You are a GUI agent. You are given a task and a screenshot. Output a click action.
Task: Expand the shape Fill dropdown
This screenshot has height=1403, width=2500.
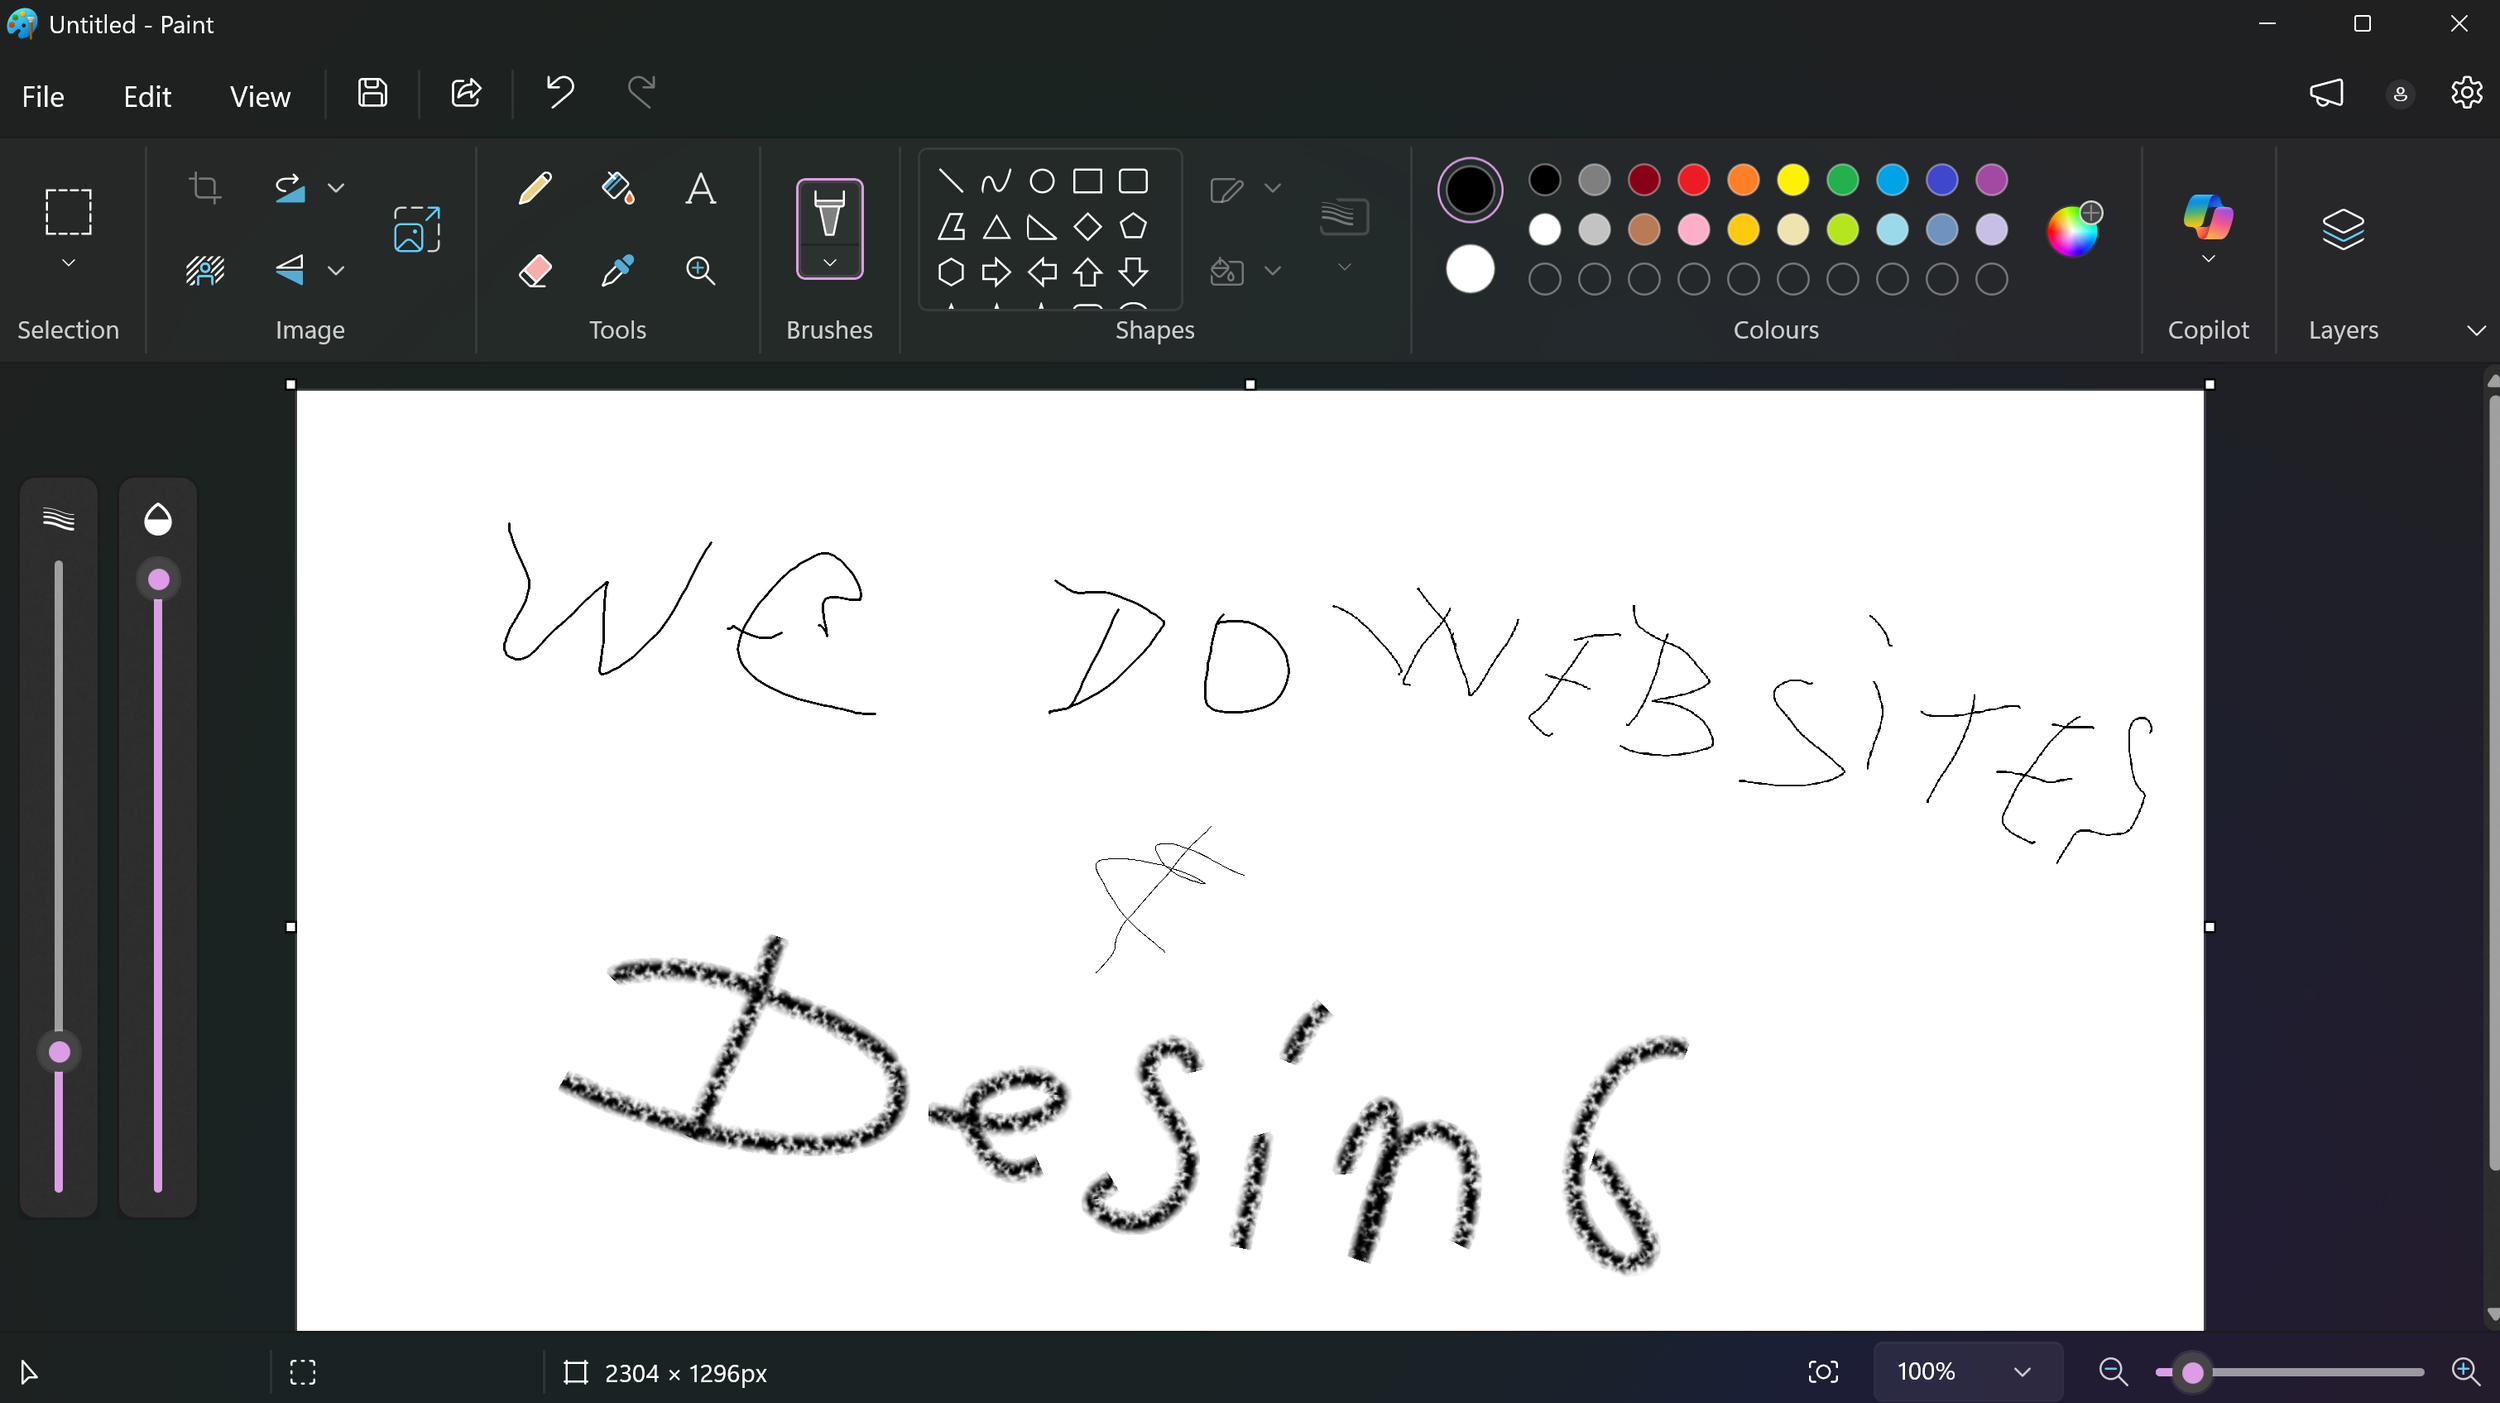[1272, 270]
